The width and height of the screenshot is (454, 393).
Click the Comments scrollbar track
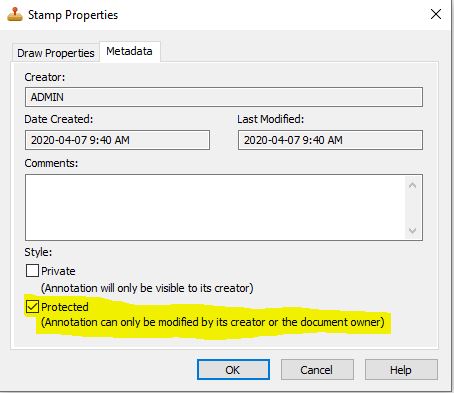(413, 208)
